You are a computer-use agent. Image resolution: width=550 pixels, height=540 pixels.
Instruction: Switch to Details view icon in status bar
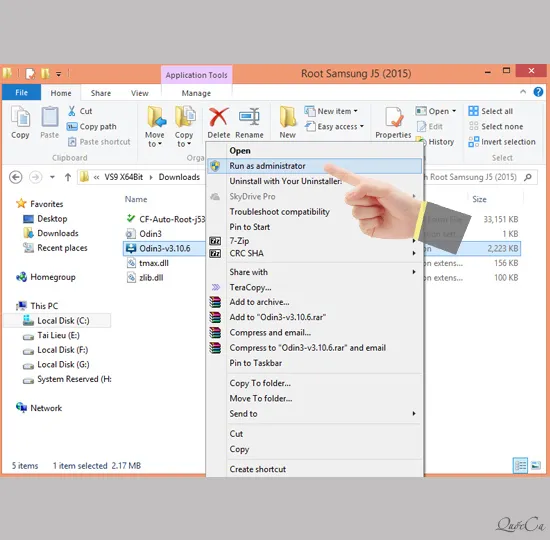pos(520,466)
